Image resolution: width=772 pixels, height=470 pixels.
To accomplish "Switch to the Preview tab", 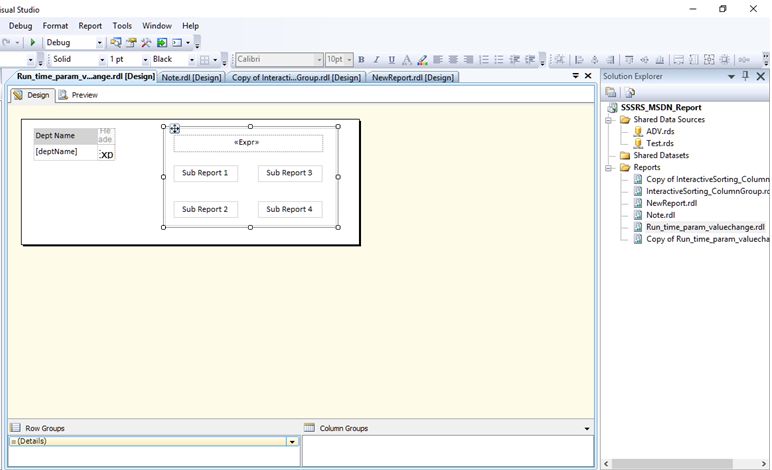I will (78, 96).
